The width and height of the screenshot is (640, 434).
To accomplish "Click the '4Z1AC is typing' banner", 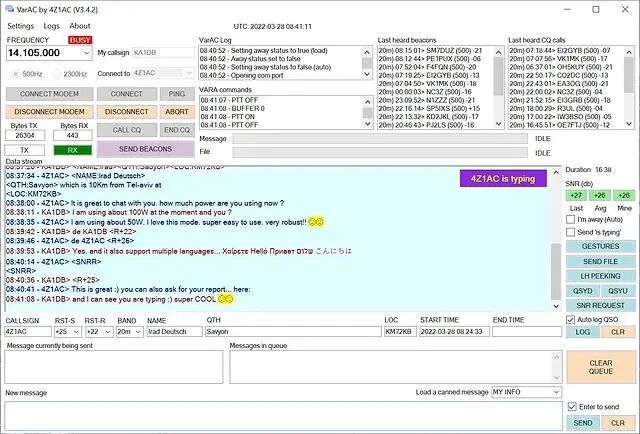I will [x=503, y=179].
